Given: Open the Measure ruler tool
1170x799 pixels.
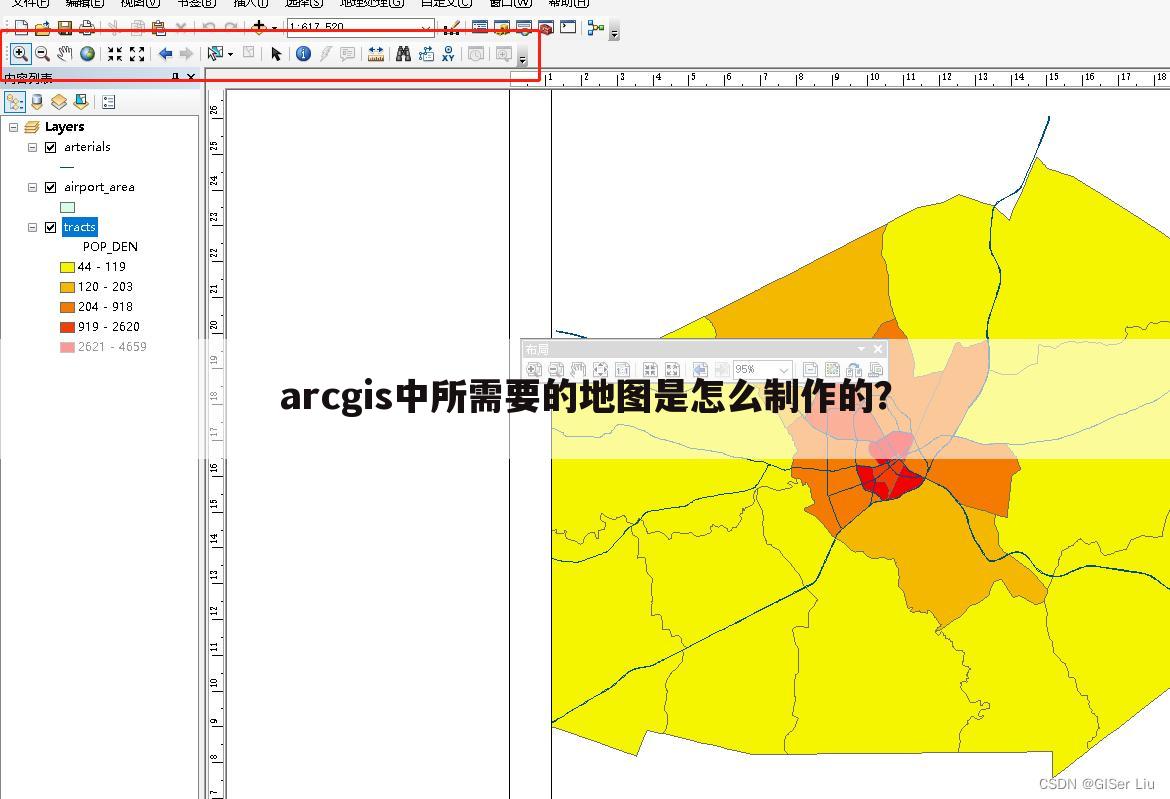Looking at the screenshot, I should point(375,54).
